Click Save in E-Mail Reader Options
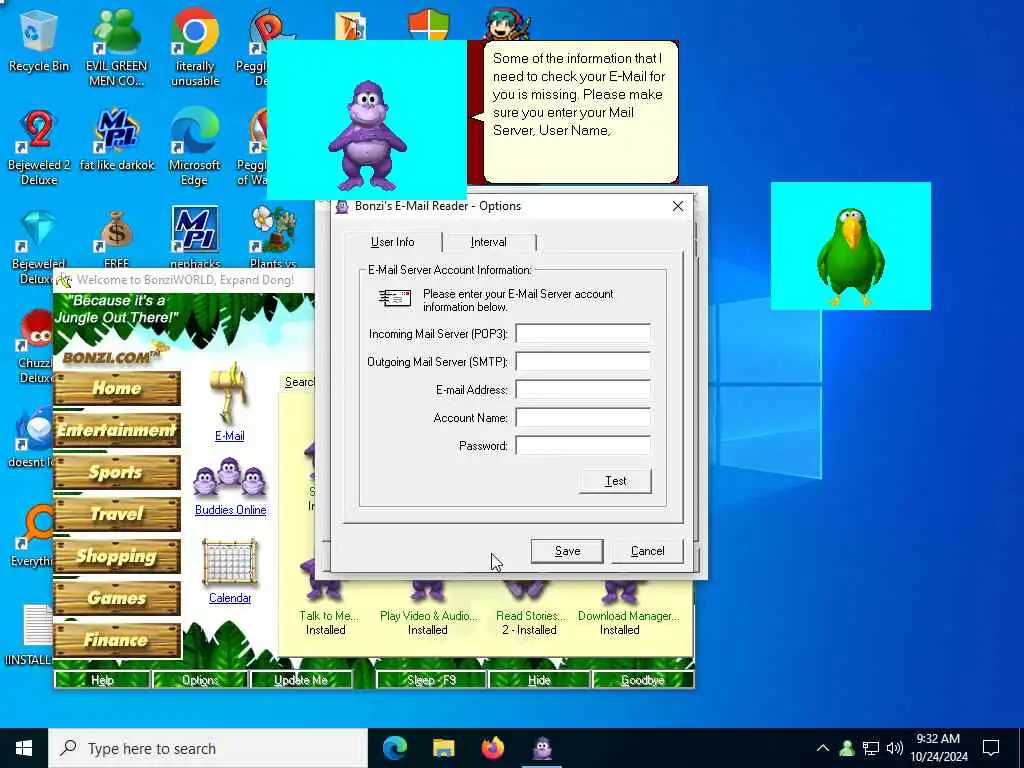Screen dimensions: 1024x768 coord(567,551)
